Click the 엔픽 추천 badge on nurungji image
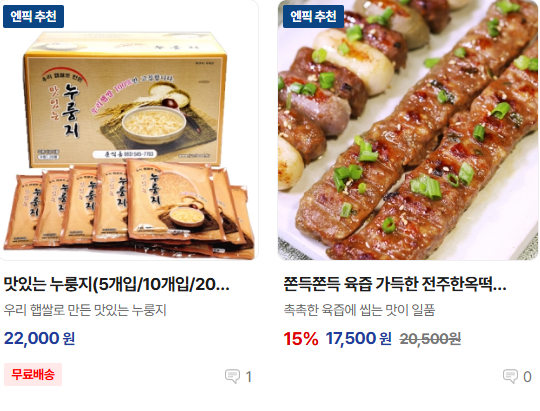Image resolution: width=540 pixels, height=411 pixels. [x=33, y=16]
